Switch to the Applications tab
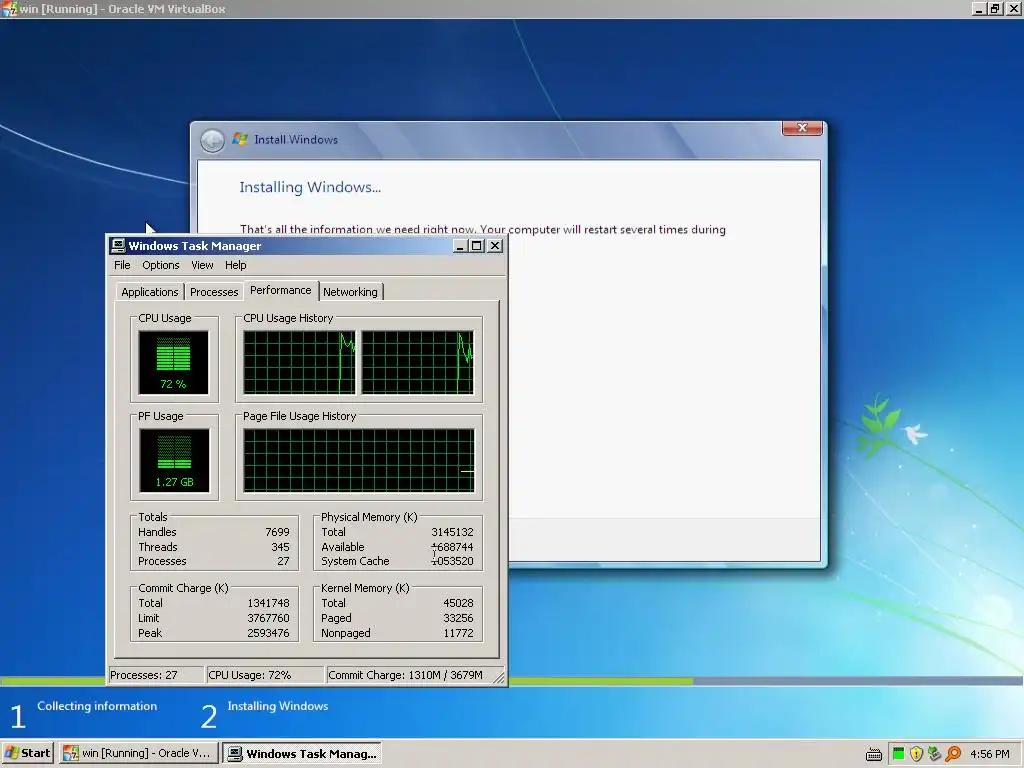Screen dimensions: 1024x768 pyautogui.click(x=150, y=292)
